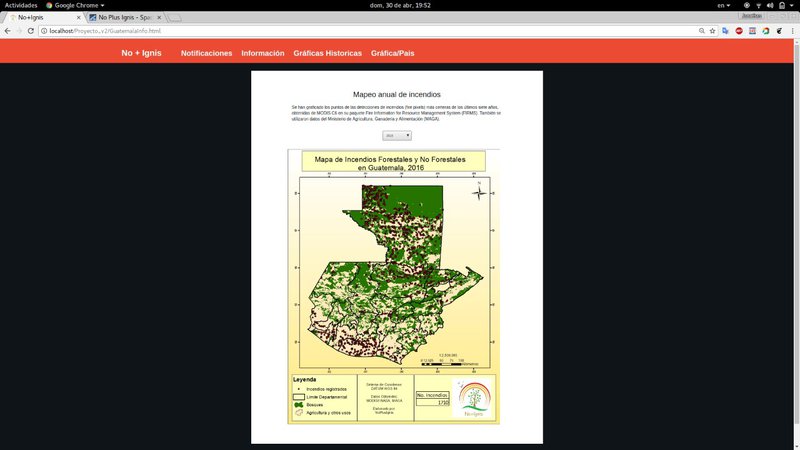Viewport: 800px width, 450px height.
Task: Reload the current page
Action: click(31, 31)
